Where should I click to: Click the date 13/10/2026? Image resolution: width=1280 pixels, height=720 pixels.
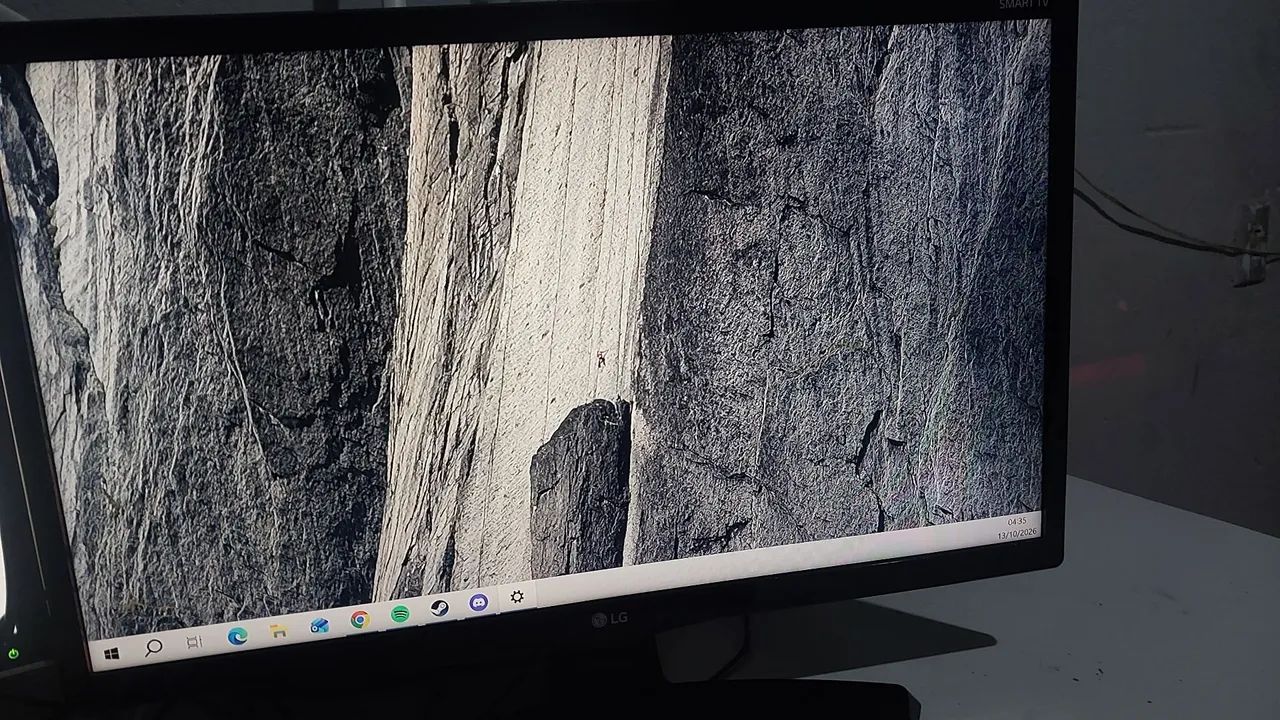pos(1016,535)
